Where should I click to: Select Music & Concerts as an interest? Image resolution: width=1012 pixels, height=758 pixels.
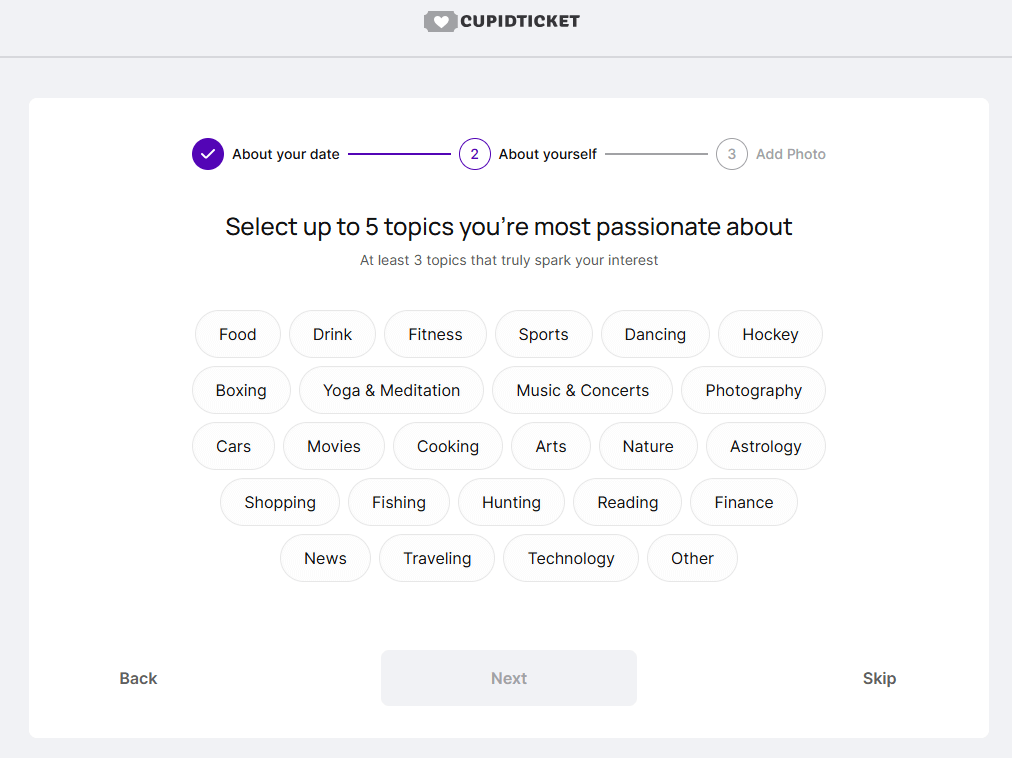coord(582,390)
